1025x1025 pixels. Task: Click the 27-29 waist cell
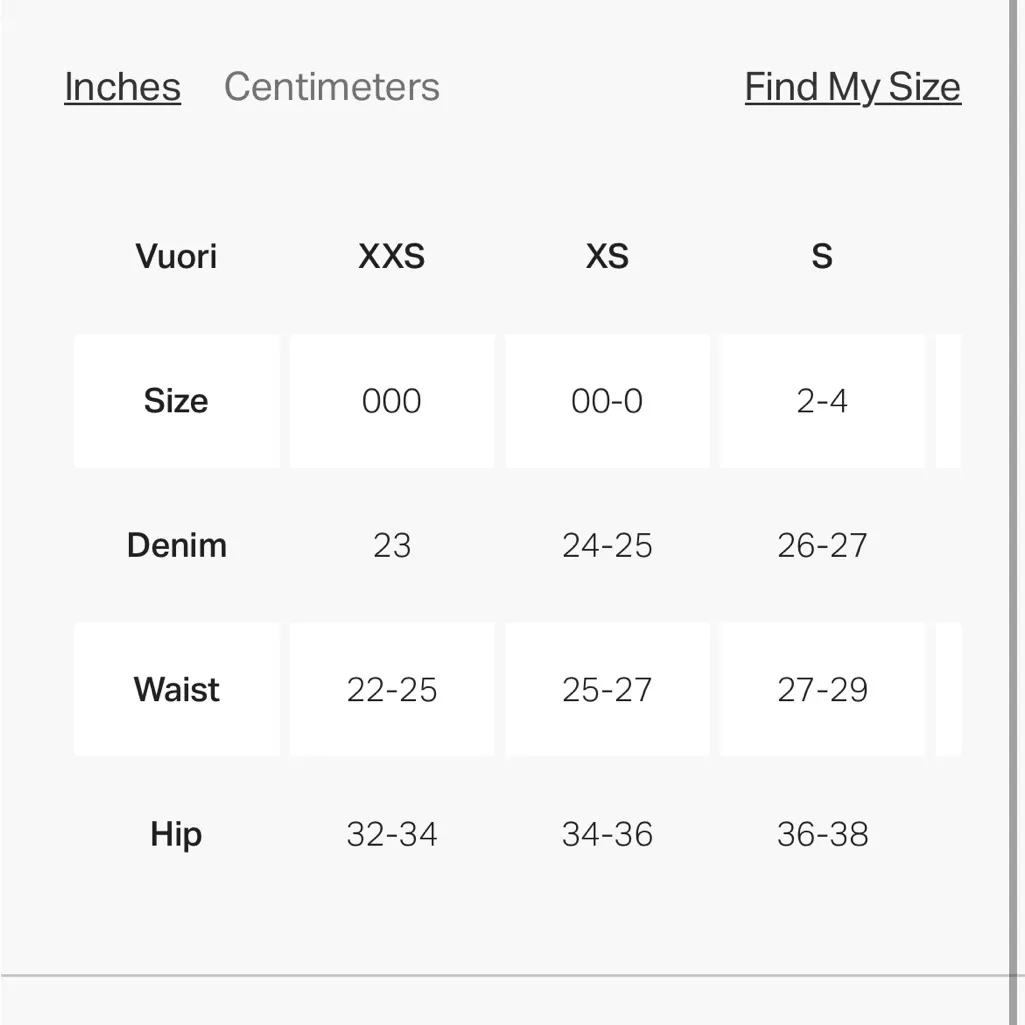[822, 689]
